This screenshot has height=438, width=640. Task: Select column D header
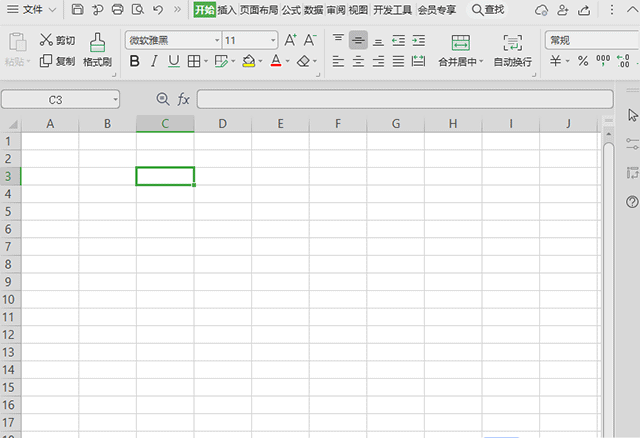222,124
